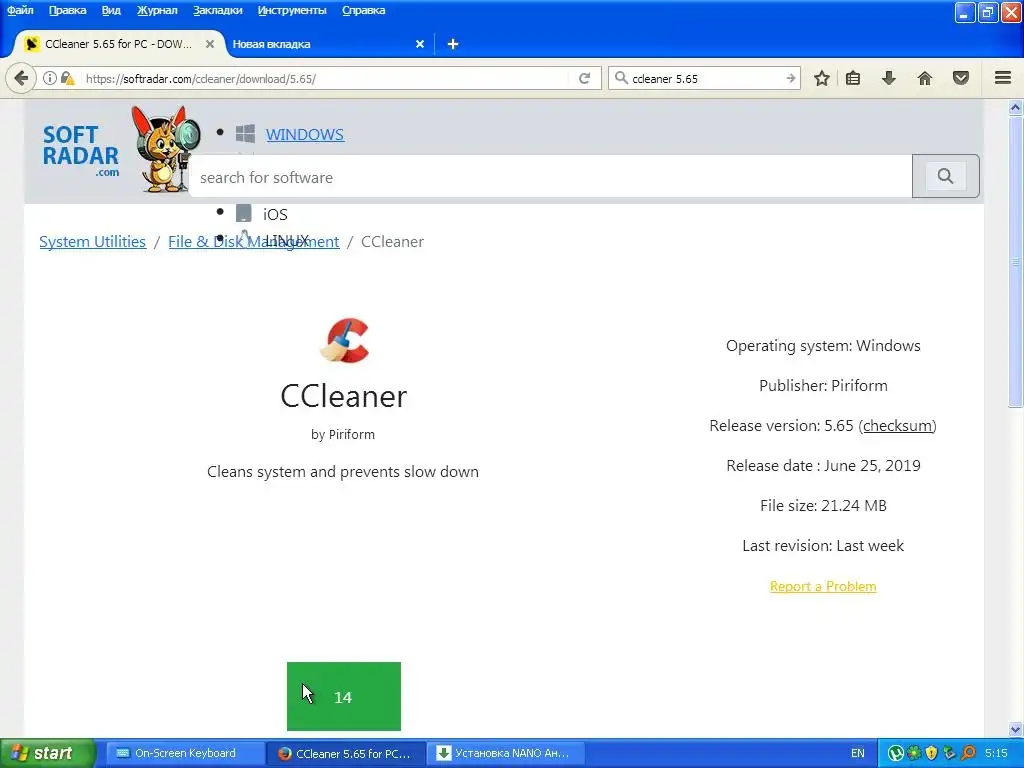Viewport: 1024px width, 768px height.
Task: Open the hamburger menu of Firefox
Action: click(x=1003, y=78)
